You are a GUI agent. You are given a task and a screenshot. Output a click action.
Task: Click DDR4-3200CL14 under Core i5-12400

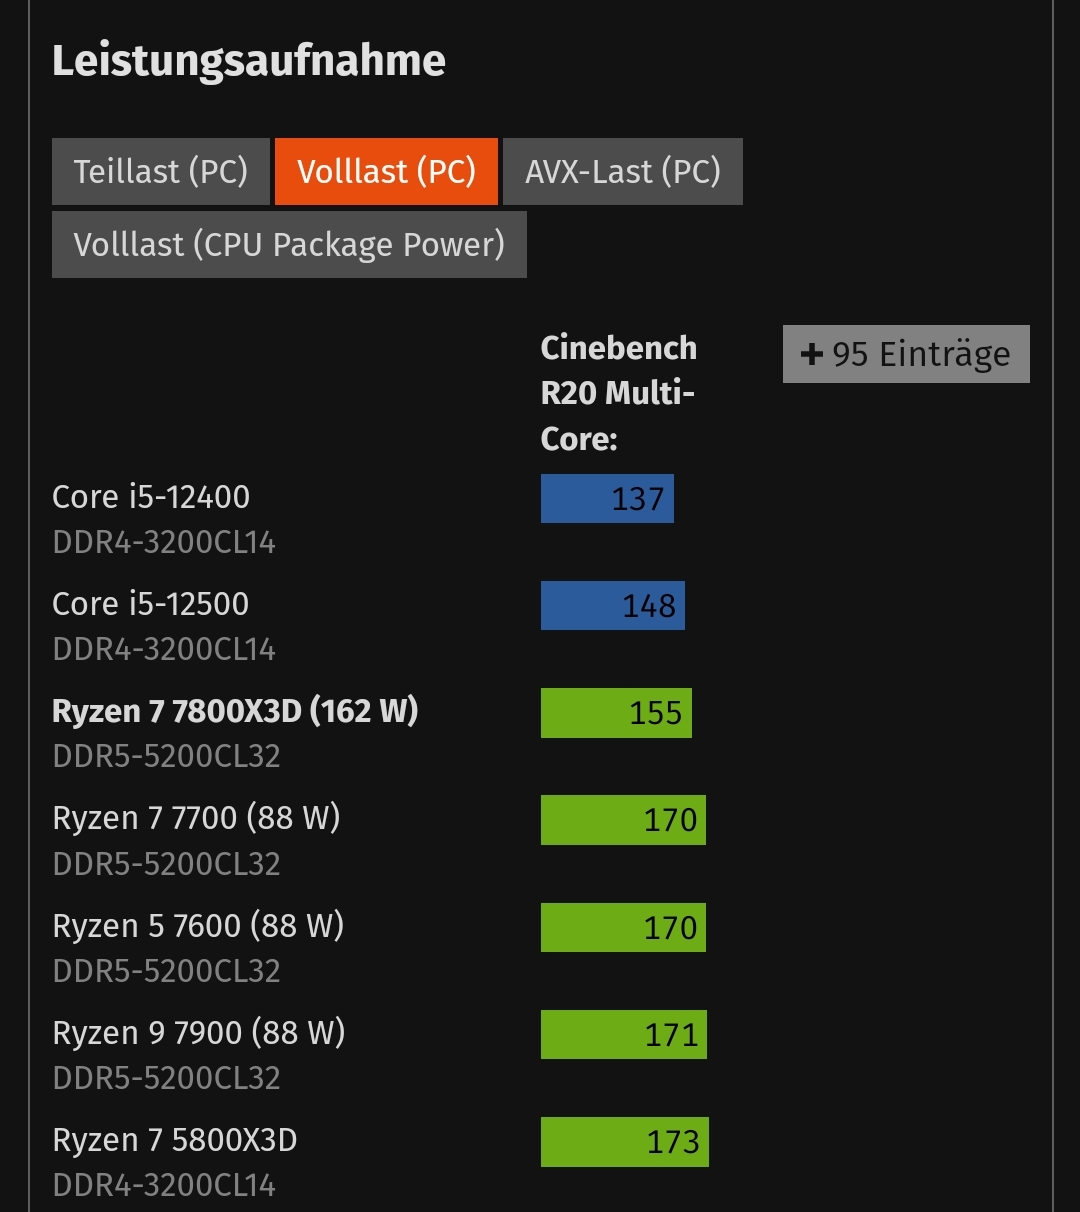click(x=164, y=543)
